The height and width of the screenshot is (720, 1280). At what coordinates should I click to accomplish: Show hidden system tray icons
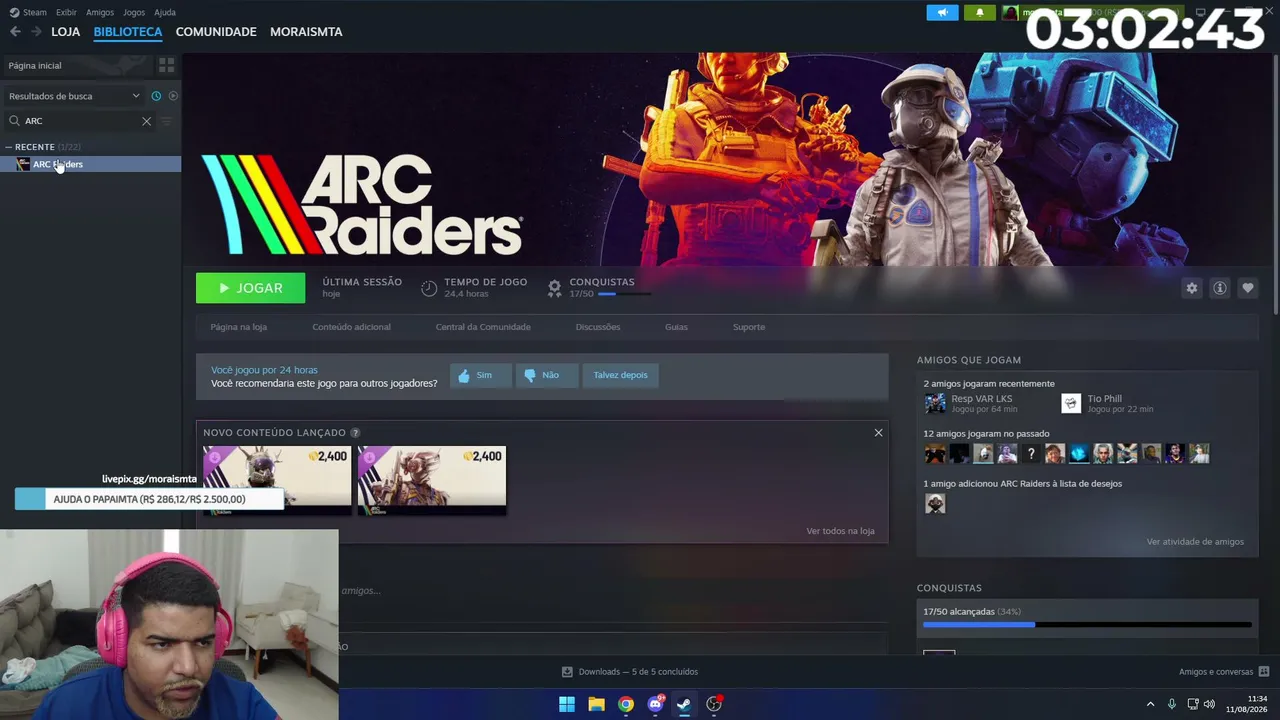coord(1150,704)
